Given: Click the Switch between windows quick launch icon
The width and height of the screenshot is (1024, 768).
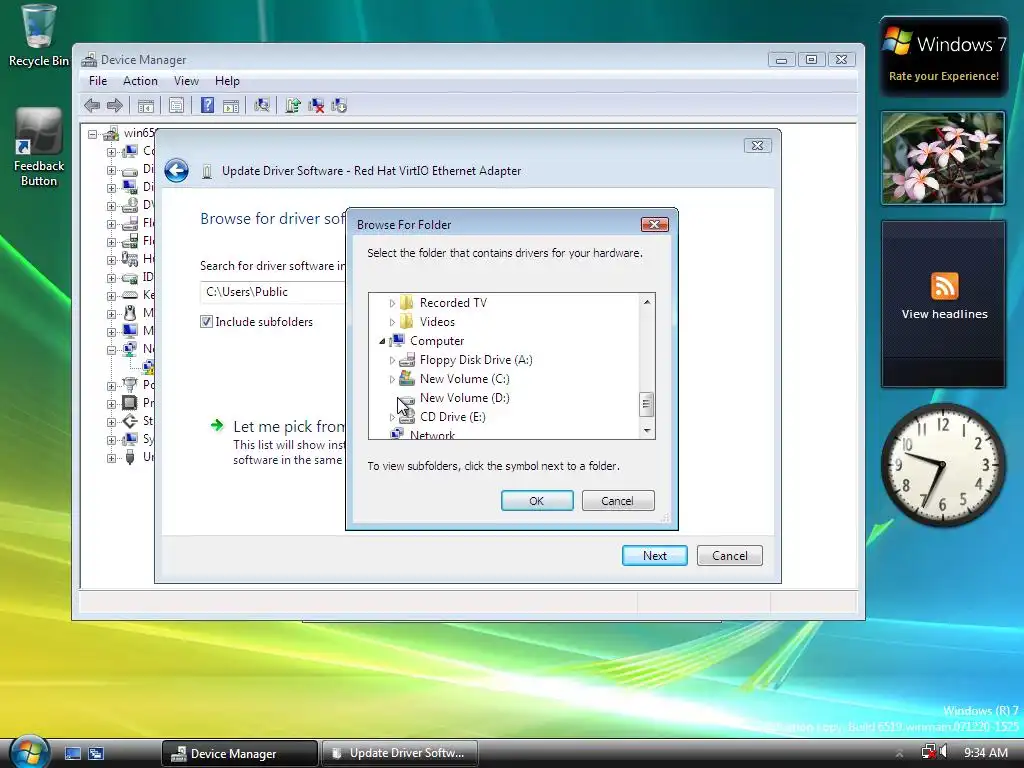Looking at the screenshot, I should [96, 754].
